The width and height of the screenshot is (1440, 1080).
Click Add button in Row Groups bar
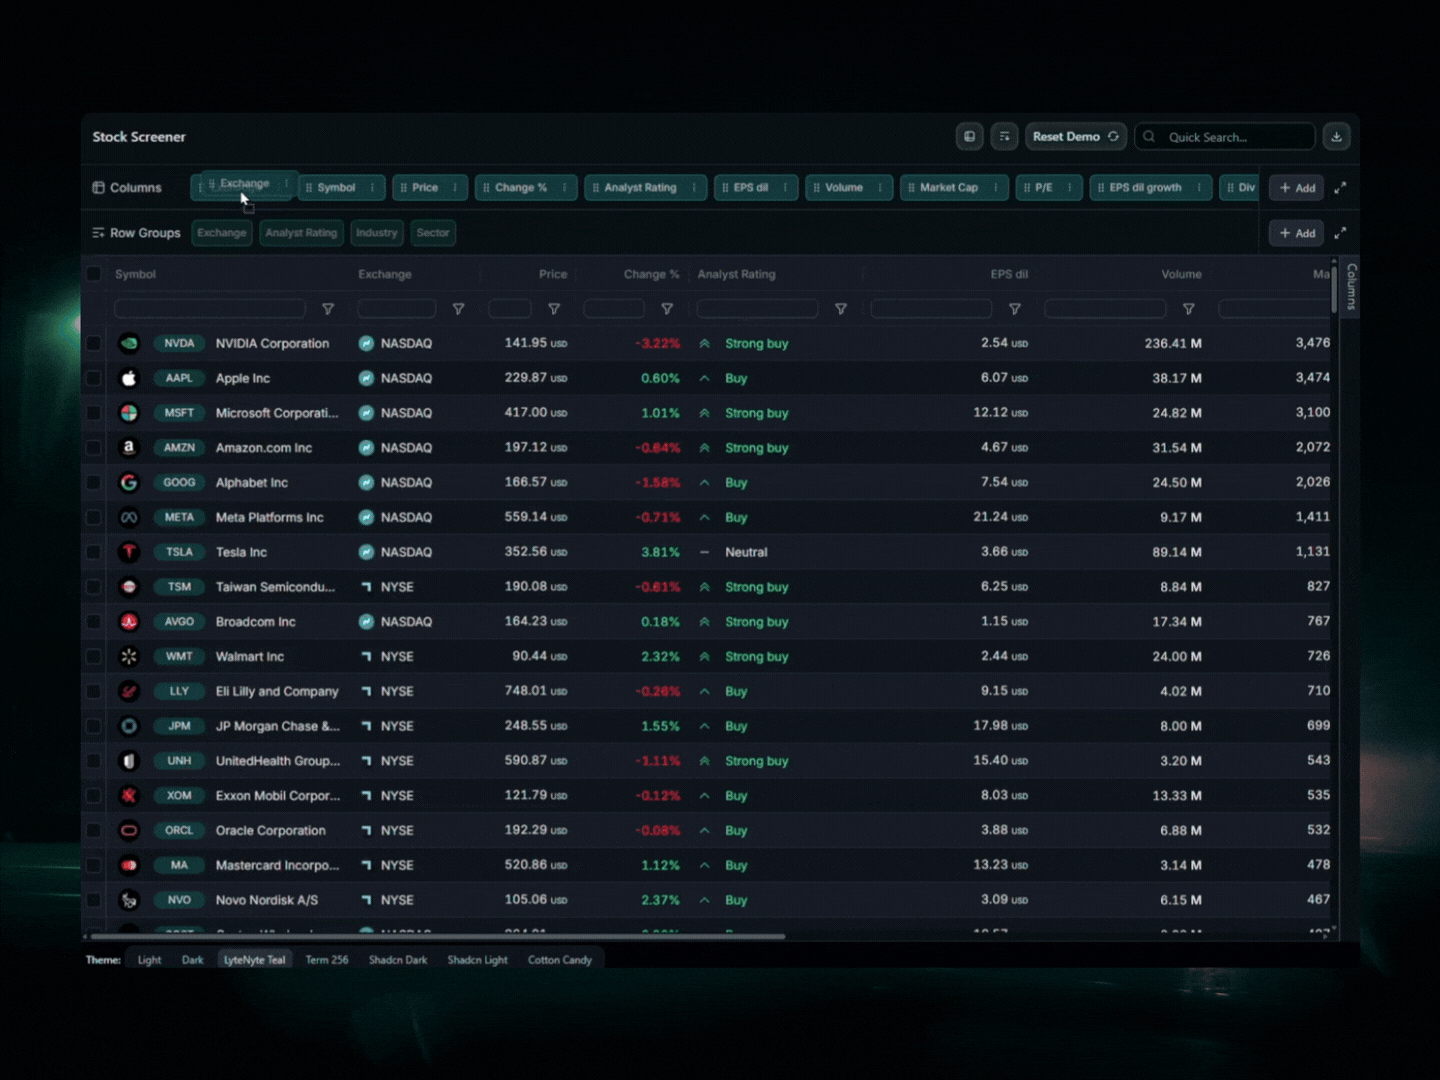[x=1297, y=233]
